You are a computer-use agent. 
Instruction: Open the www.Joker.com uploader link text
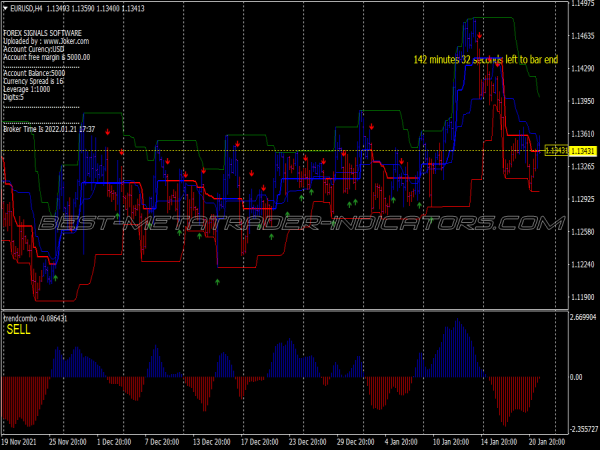coord(65,41)
